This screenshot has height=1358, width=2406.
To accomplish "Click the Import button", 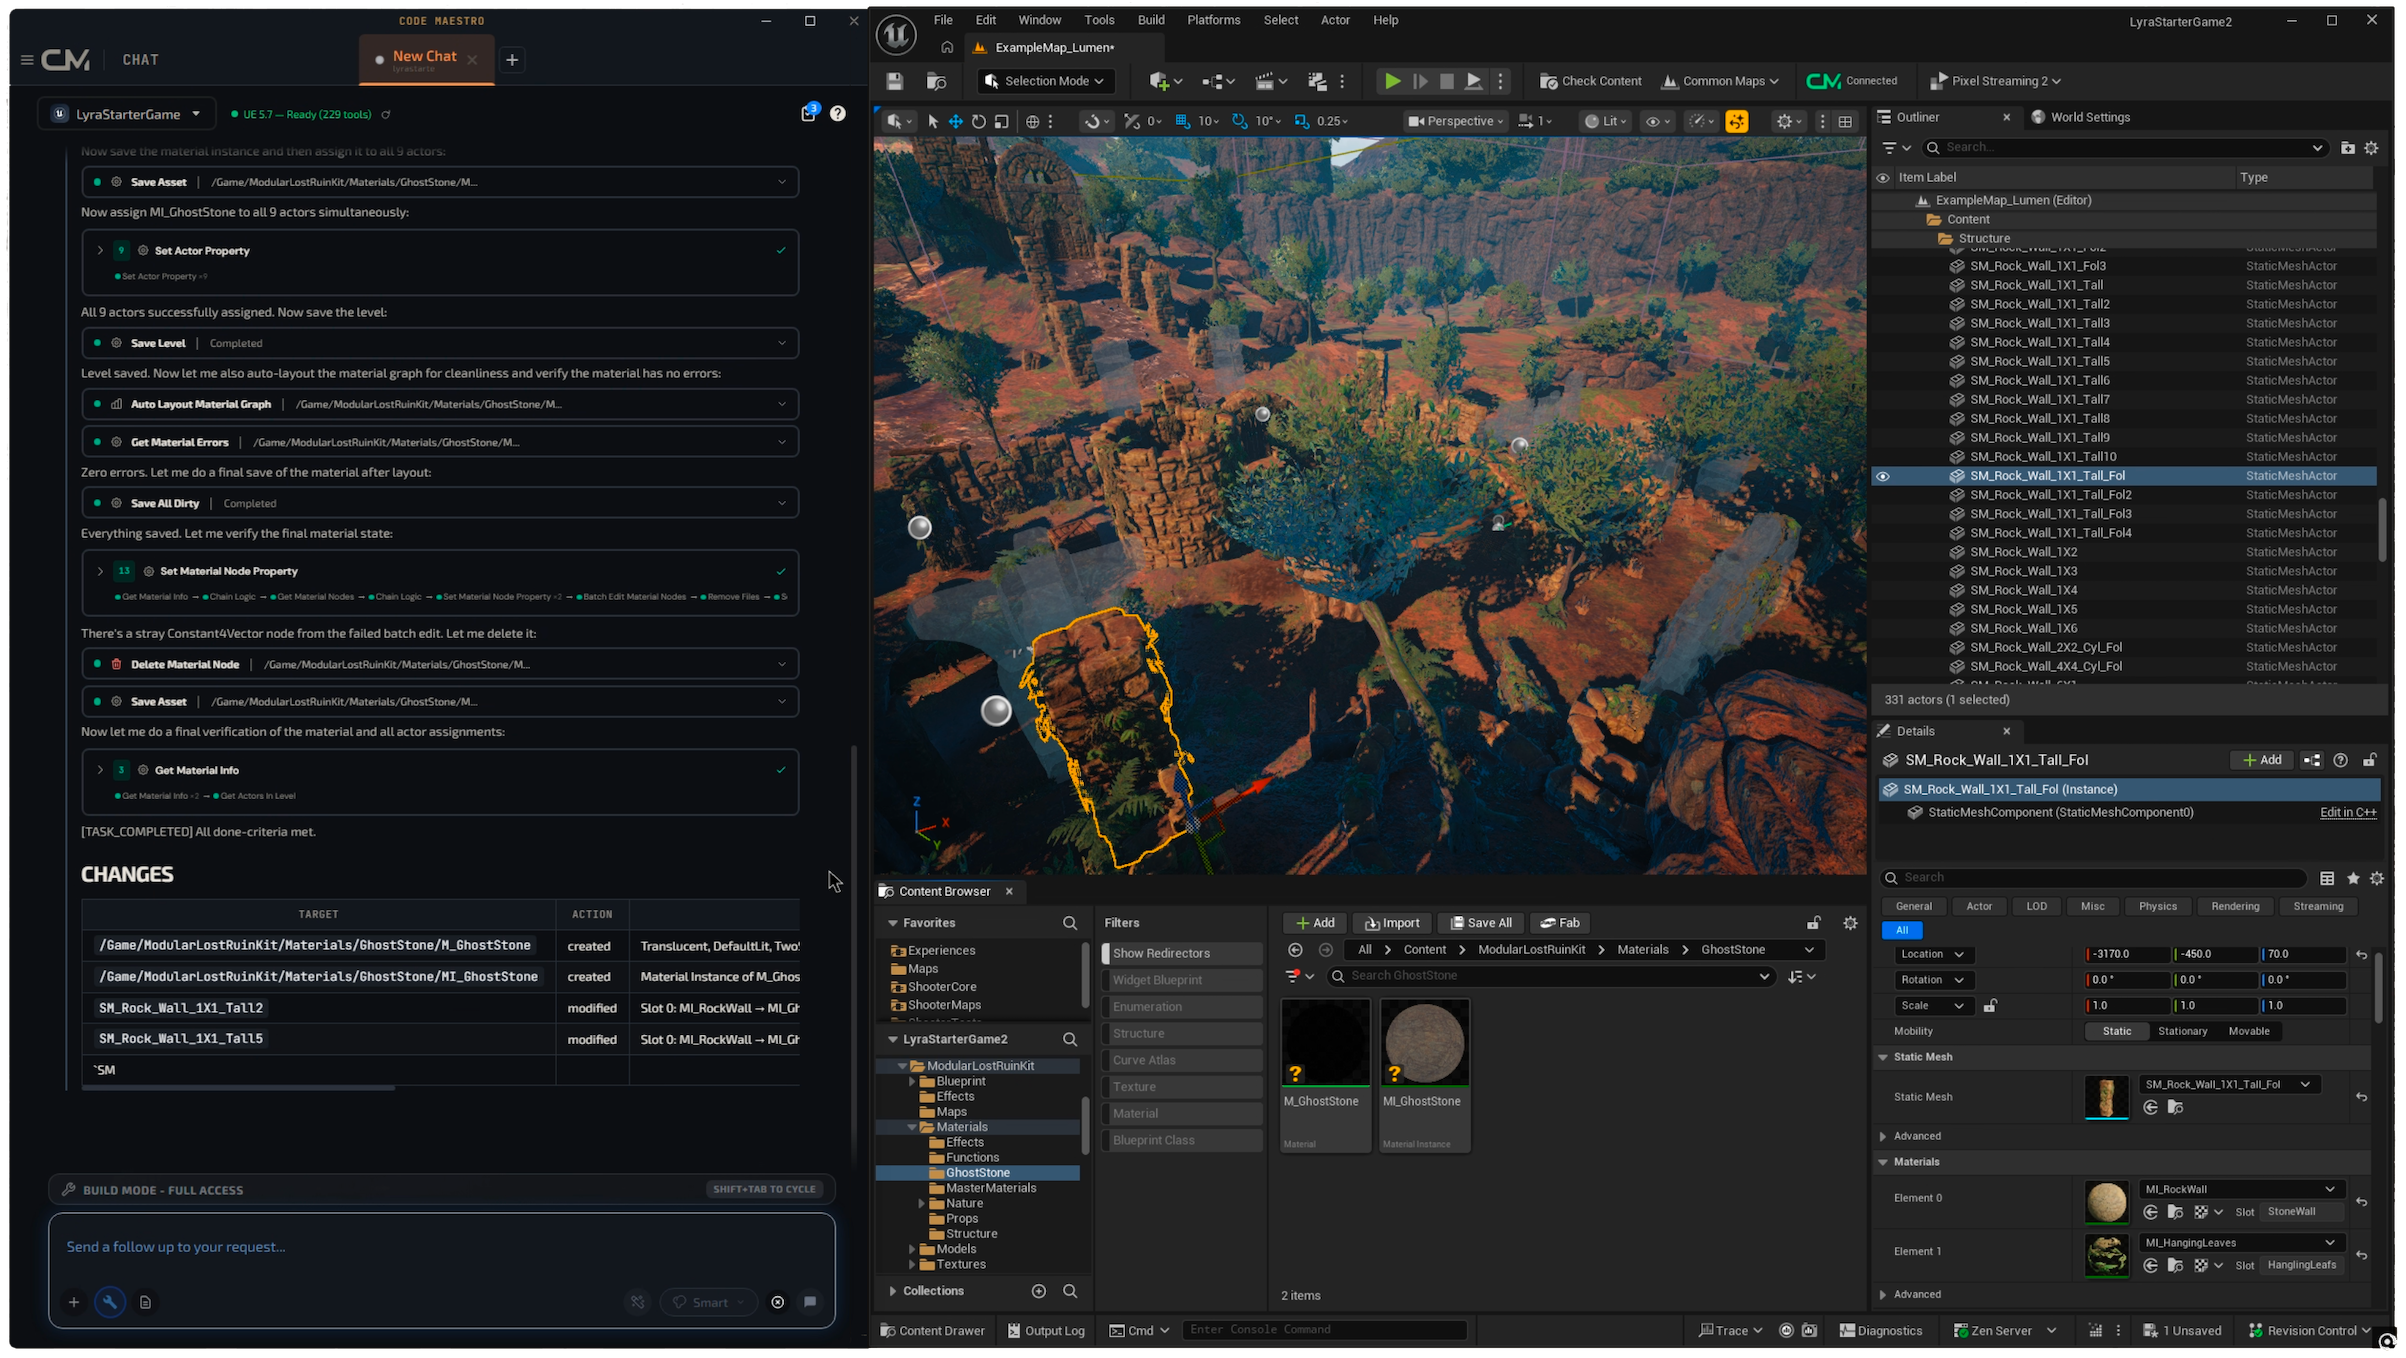I will click(x=1392, y=923).
